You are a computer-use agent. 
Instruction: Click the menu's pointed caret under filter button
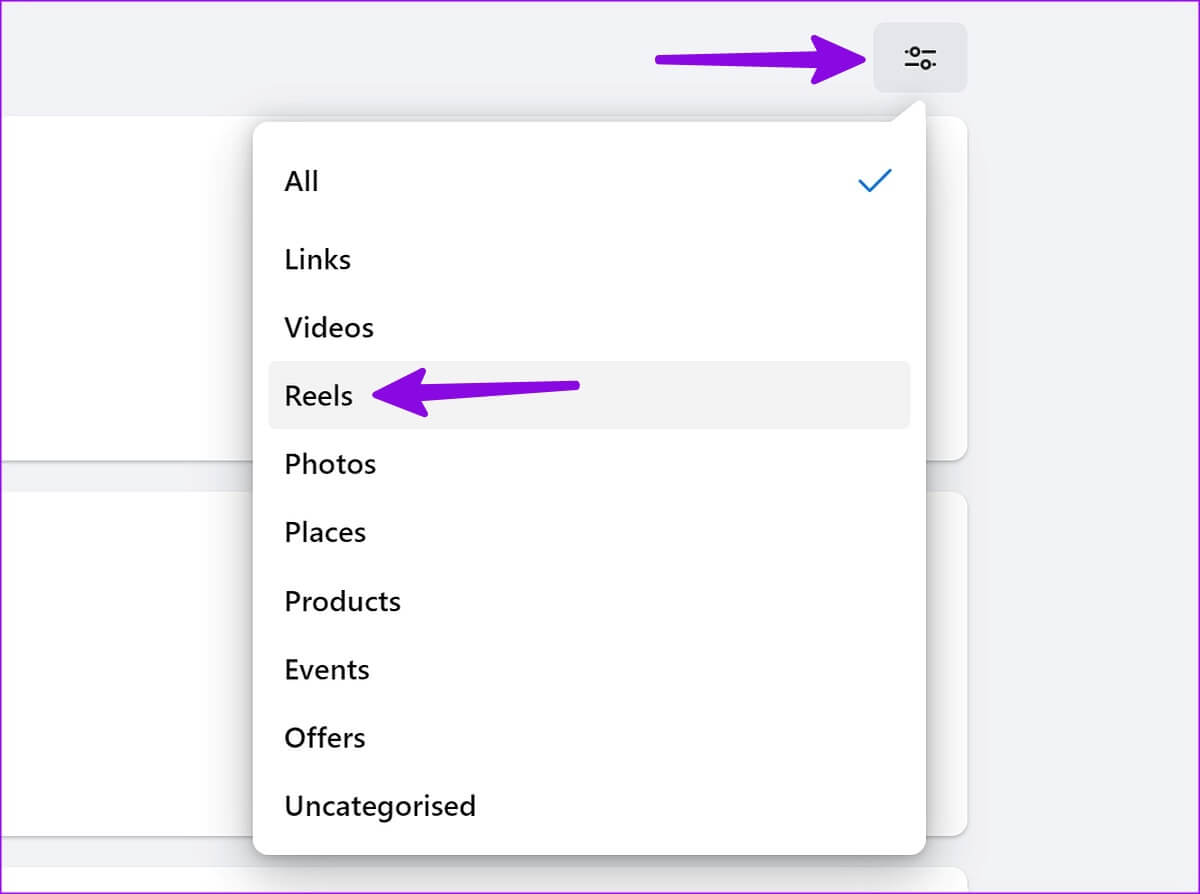[907, 111]
